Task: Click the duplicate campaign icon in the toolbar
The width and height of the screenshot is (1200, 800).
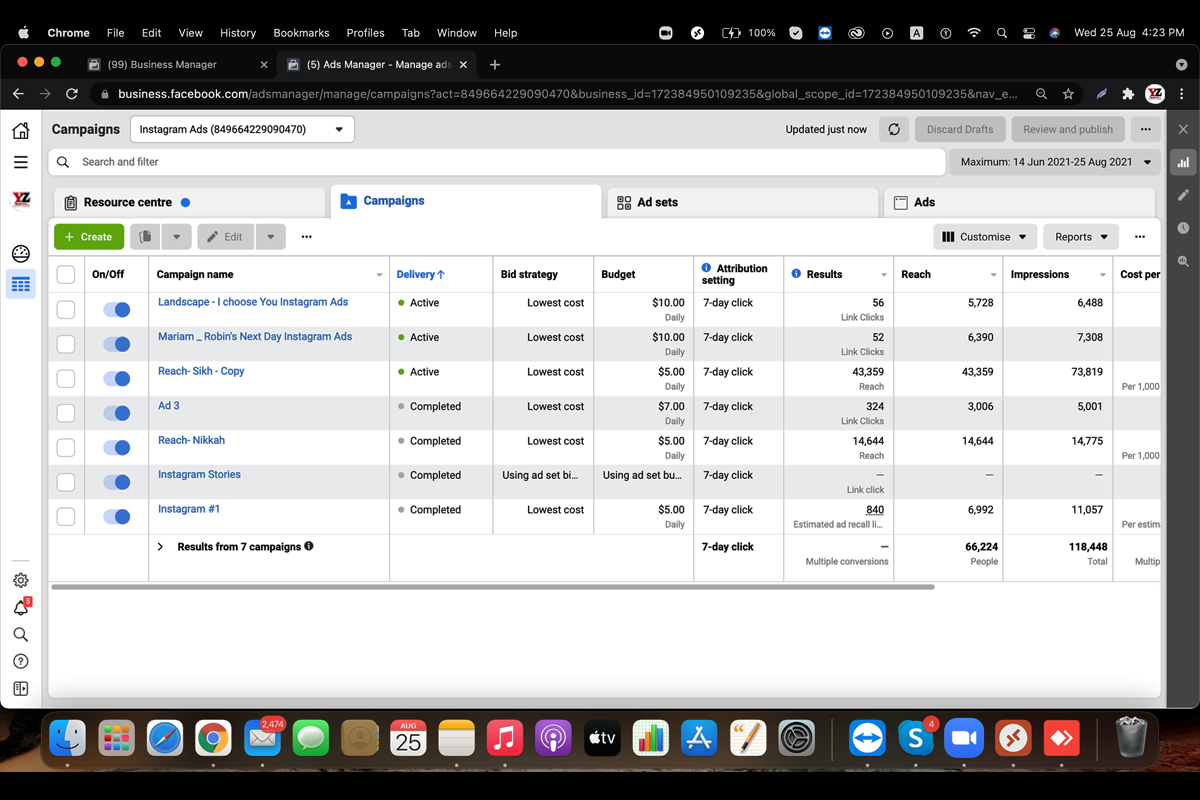Action: tap(145, 237)
